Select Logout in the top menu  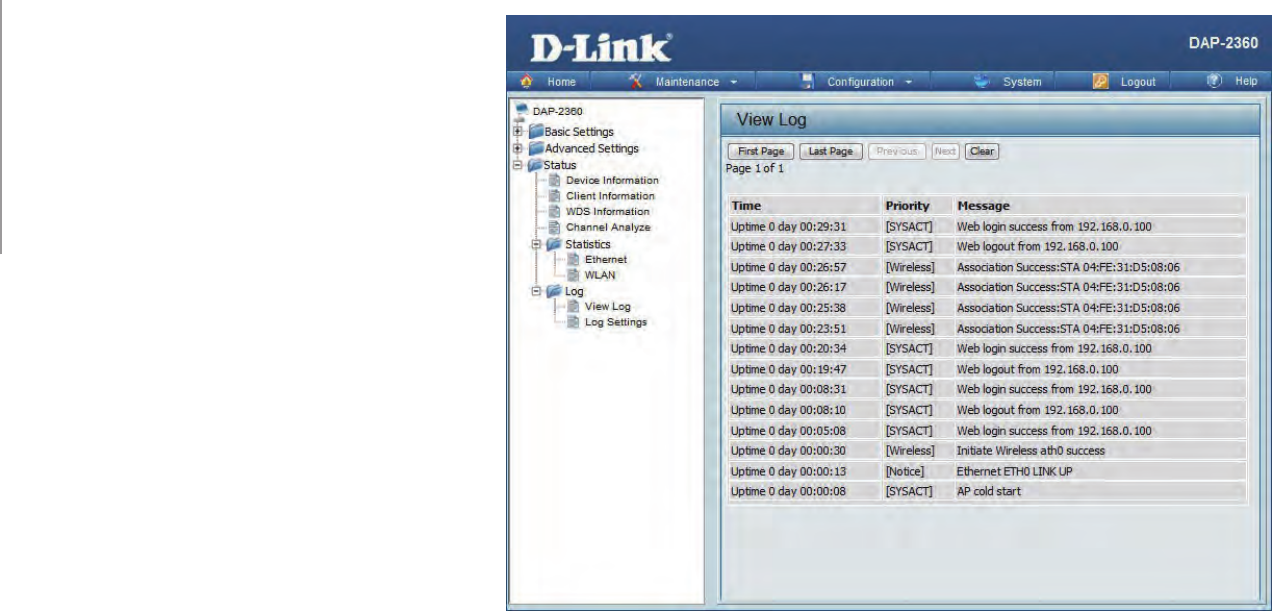(x=1139, y=82)
